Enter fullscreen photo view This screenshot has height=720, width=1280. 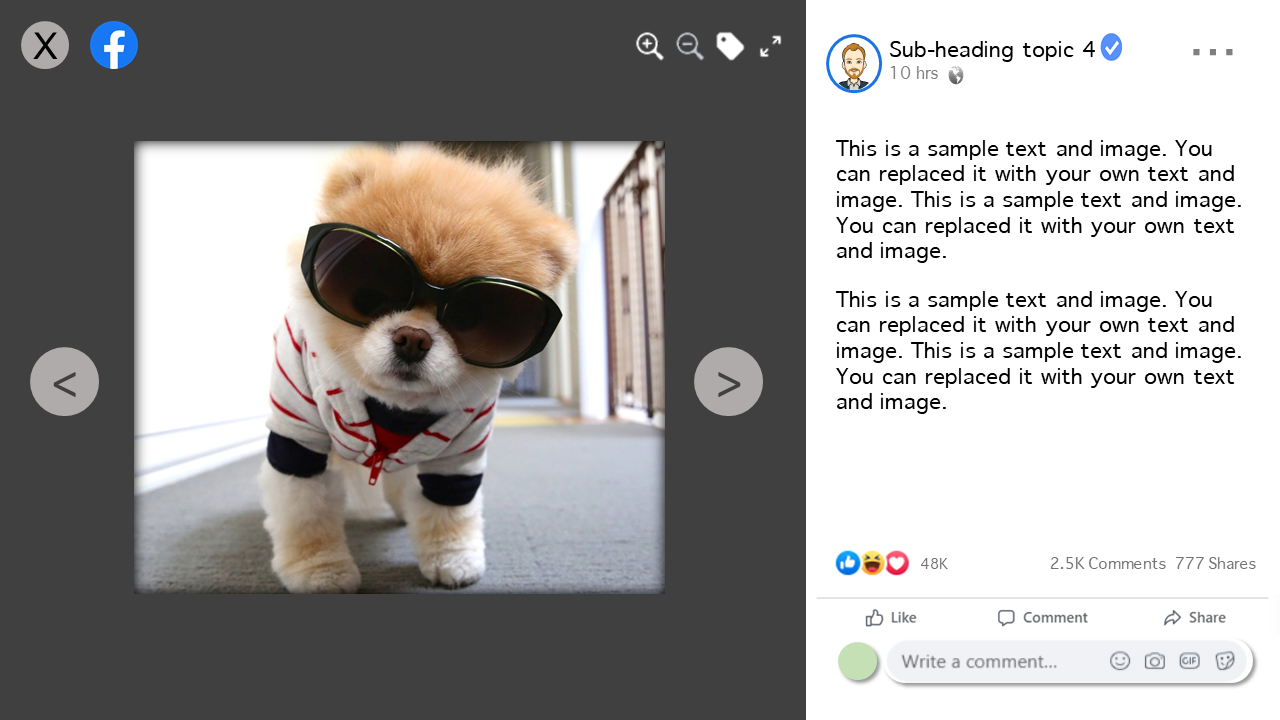(770, 46)
